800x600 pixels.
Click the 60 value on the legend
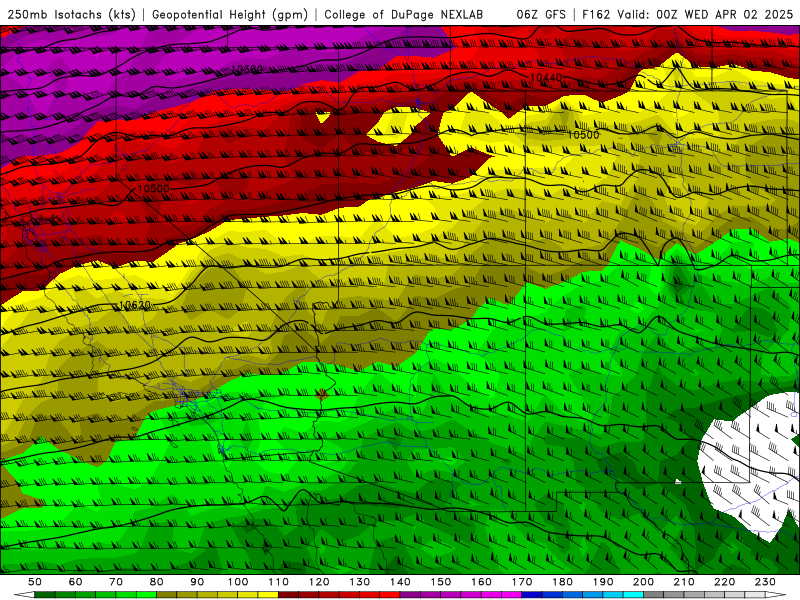[76, 582]
